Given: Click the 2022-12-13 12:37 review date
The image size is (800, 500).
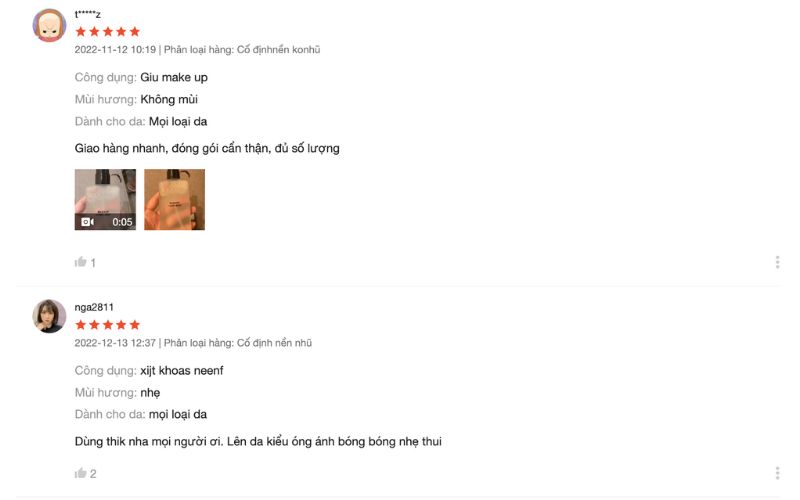Looking at the screenshot, I should pos(115,343).
